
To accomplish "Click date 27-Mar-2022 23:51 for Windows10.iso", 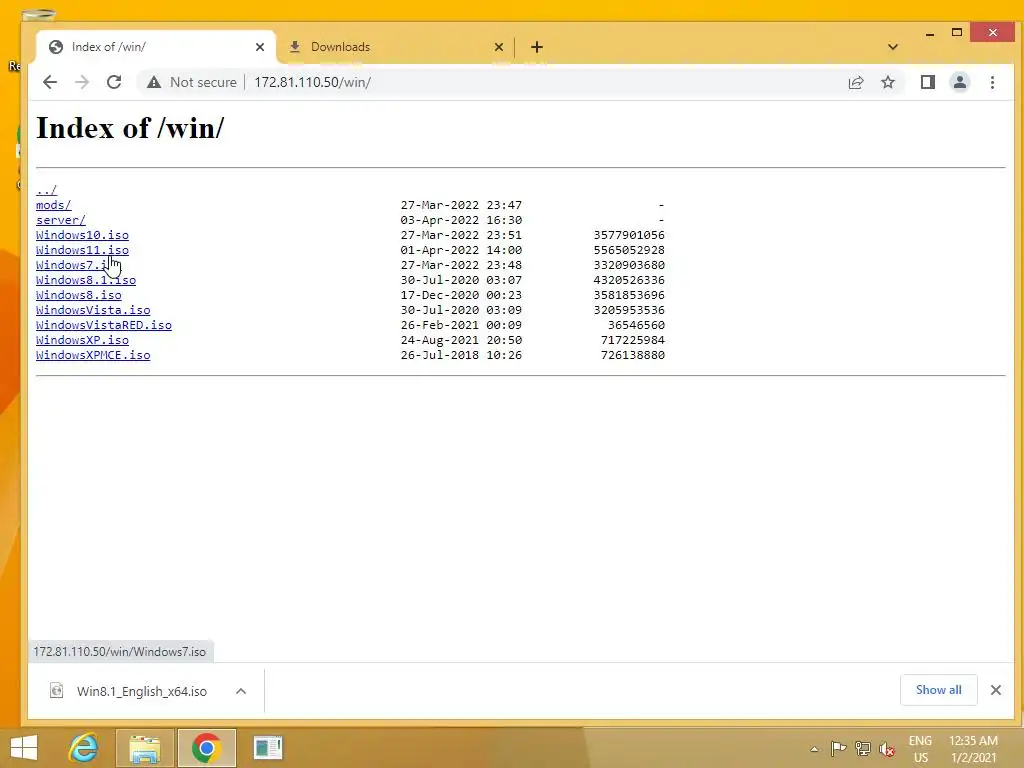I will [x=461, y=235].
